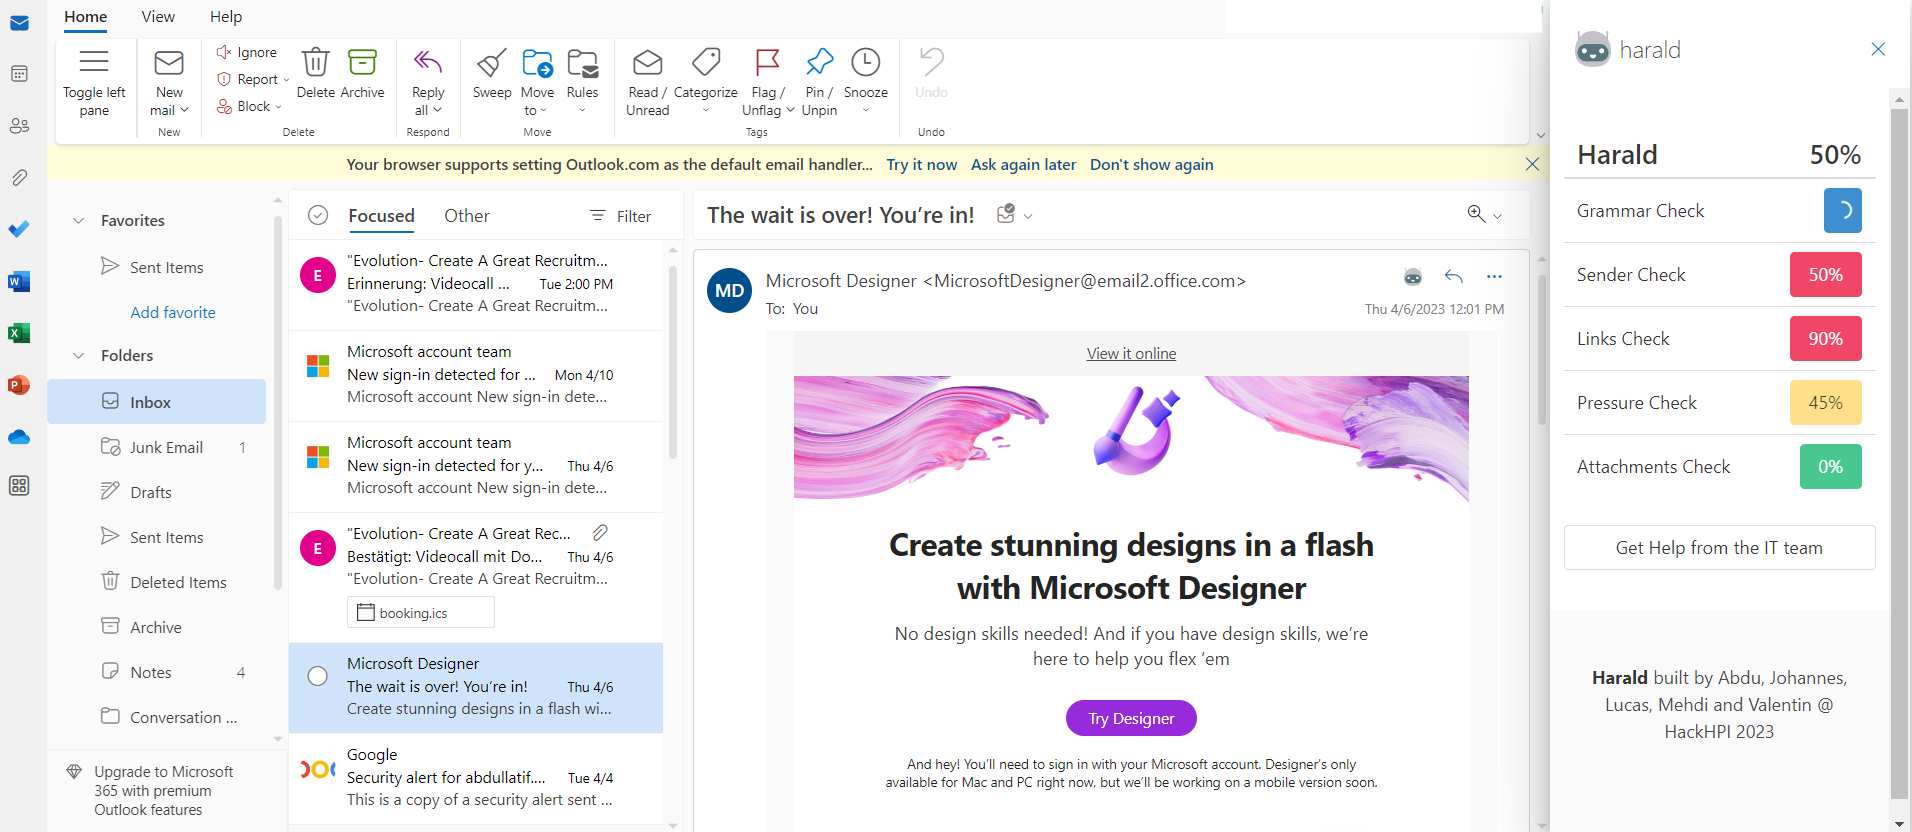The width and height of the screenshot is (1912, 832).
Task: Open To Do checkmark app
Action: coord(19,229)
